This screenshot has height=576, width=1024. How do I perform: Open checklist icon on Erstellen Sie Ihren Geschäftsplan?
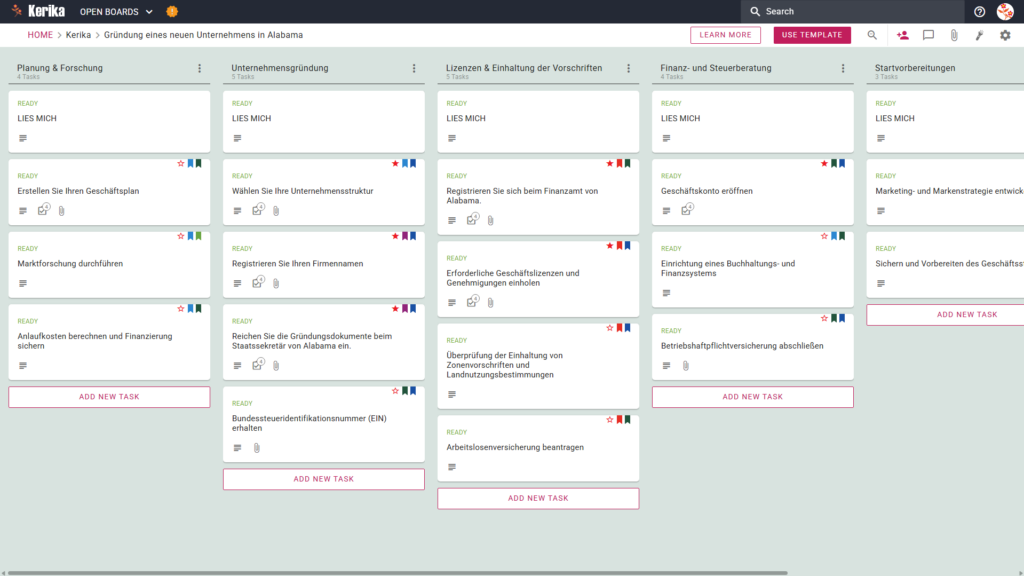(43, 210)
